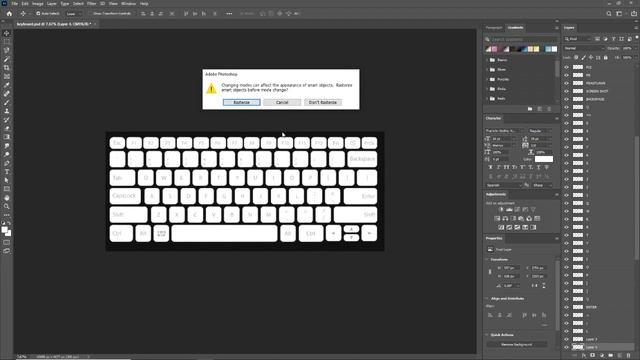The width and height of the screenshot is (640, 360).
Task: Click create new group folder icon in Layers panel
Action: click(x=611, y=356)
